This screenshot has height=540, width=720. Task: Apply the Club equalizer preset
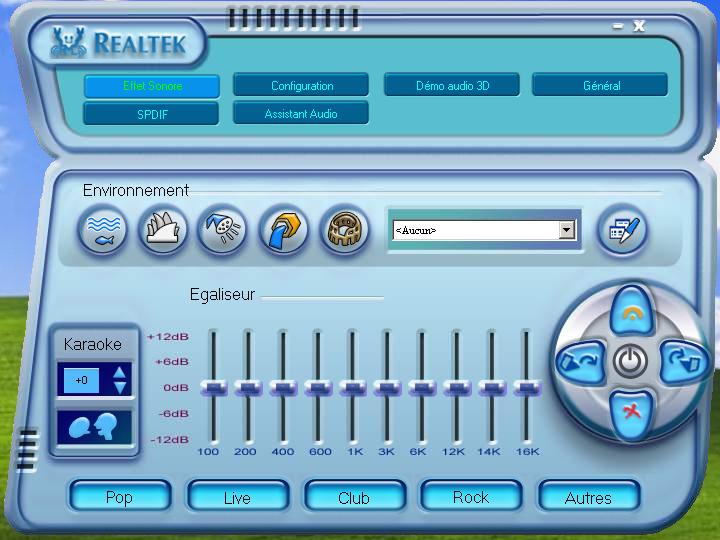click(x=354, y=497)
